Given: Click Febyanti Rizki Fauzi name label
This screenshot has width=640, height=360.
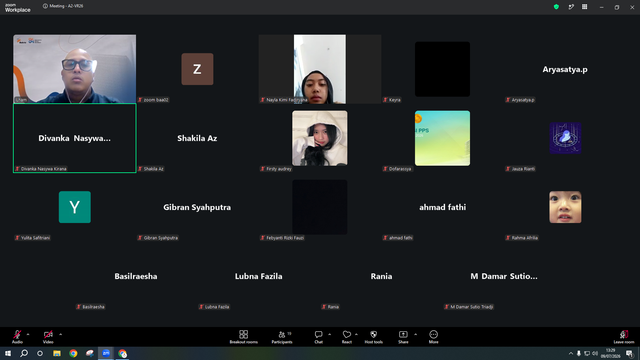Looking at the screenshot, I should 285,238.
